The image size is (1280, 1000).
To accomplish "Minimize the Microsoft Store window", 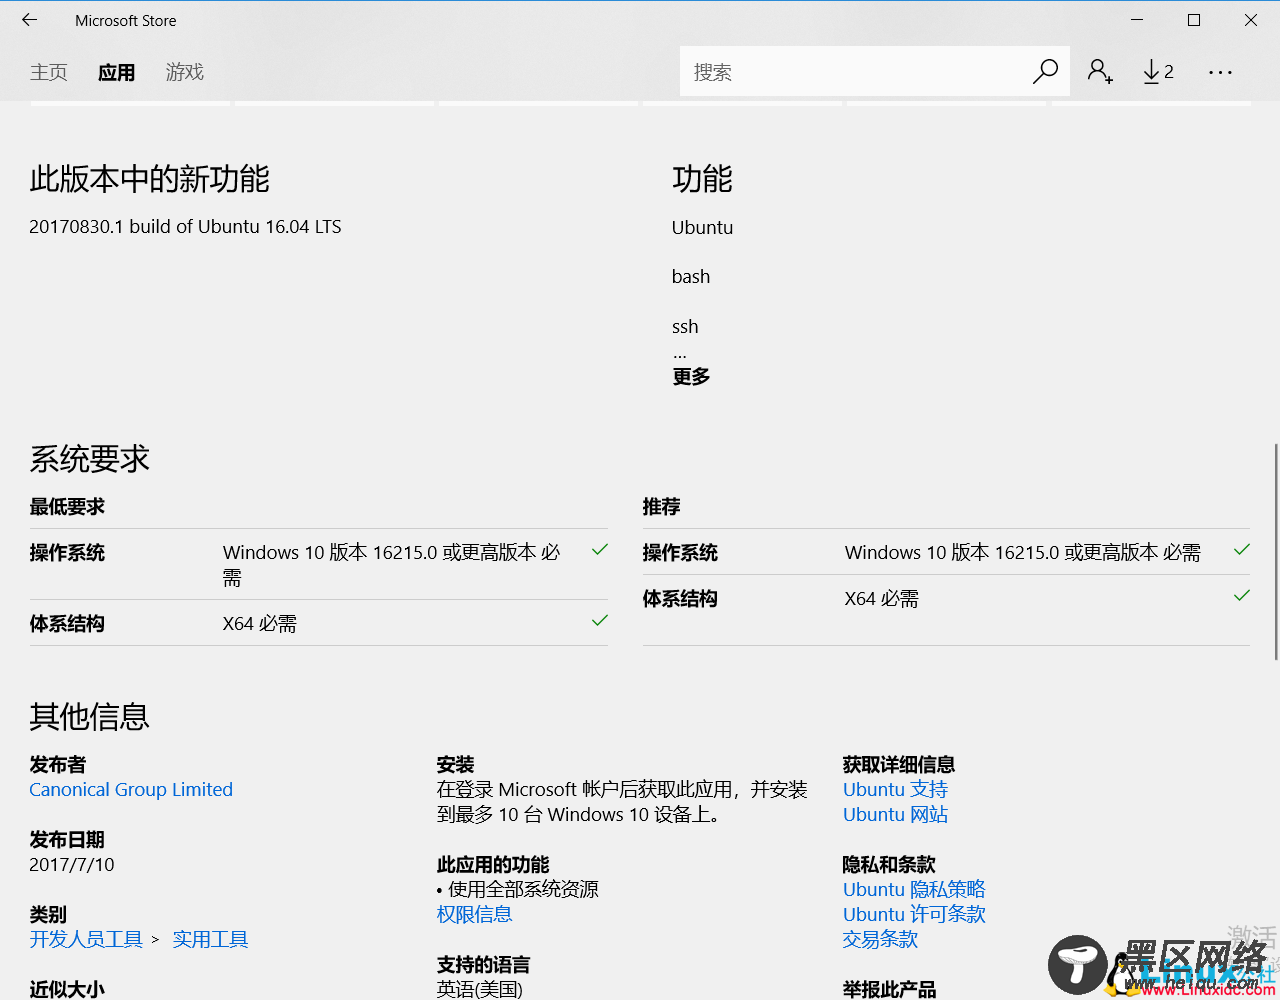I will pos(1137,20).
